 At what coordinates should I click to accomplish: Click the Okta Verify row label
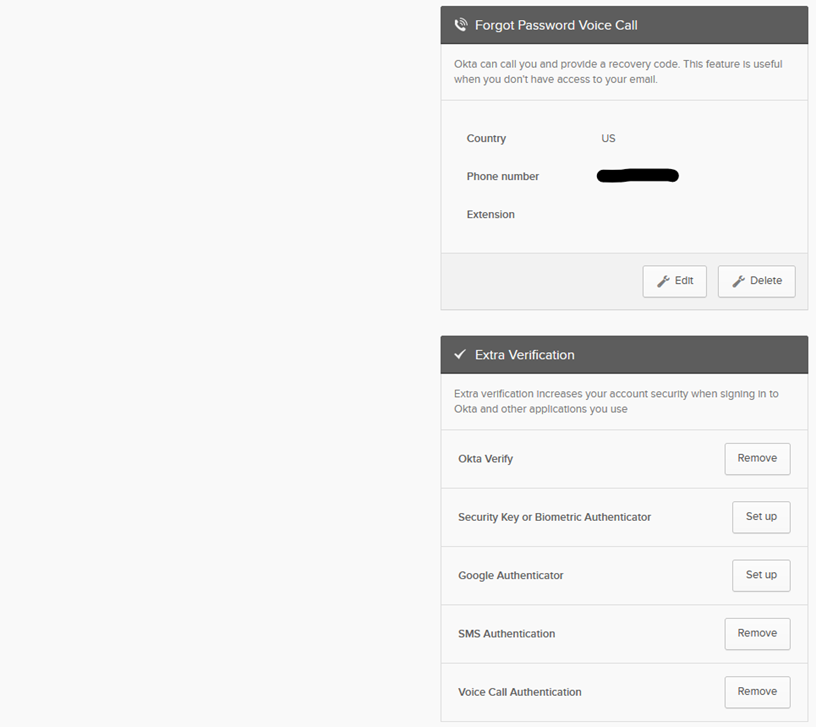pos(486,458)
